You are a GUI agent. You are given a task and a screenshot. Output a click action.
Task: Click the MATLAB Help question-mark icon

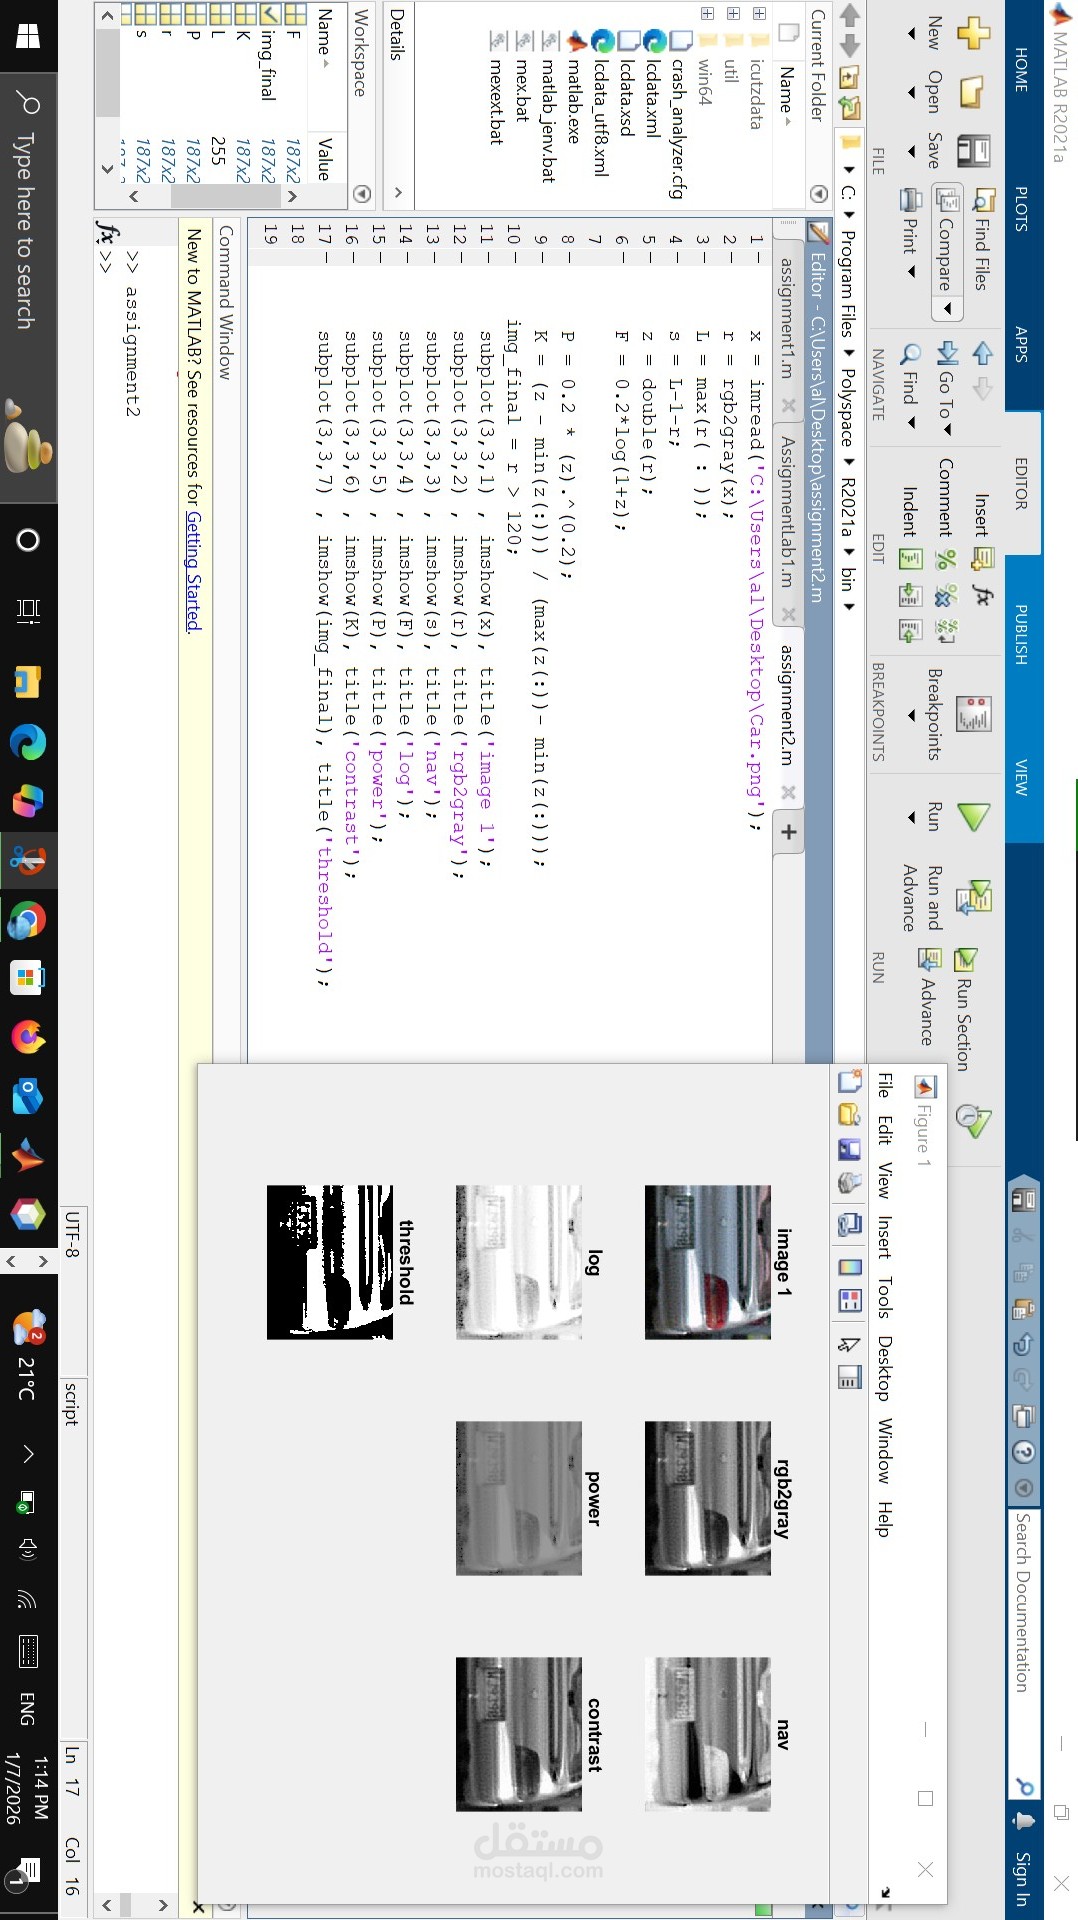pyautogui.click(x=1023, y=1452)
